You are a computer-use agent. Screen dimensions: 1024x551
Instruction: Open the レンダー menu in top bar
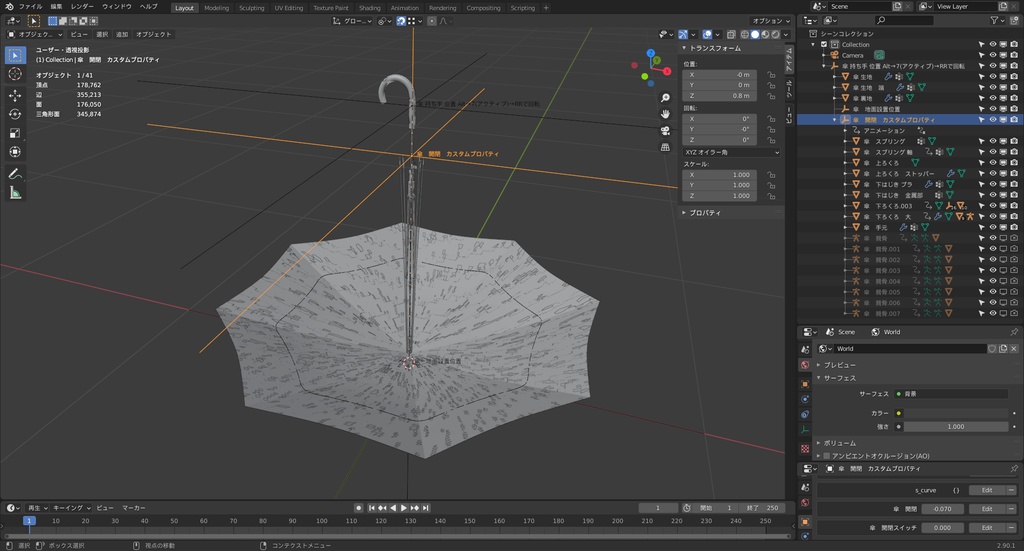[x=82, y=7]
